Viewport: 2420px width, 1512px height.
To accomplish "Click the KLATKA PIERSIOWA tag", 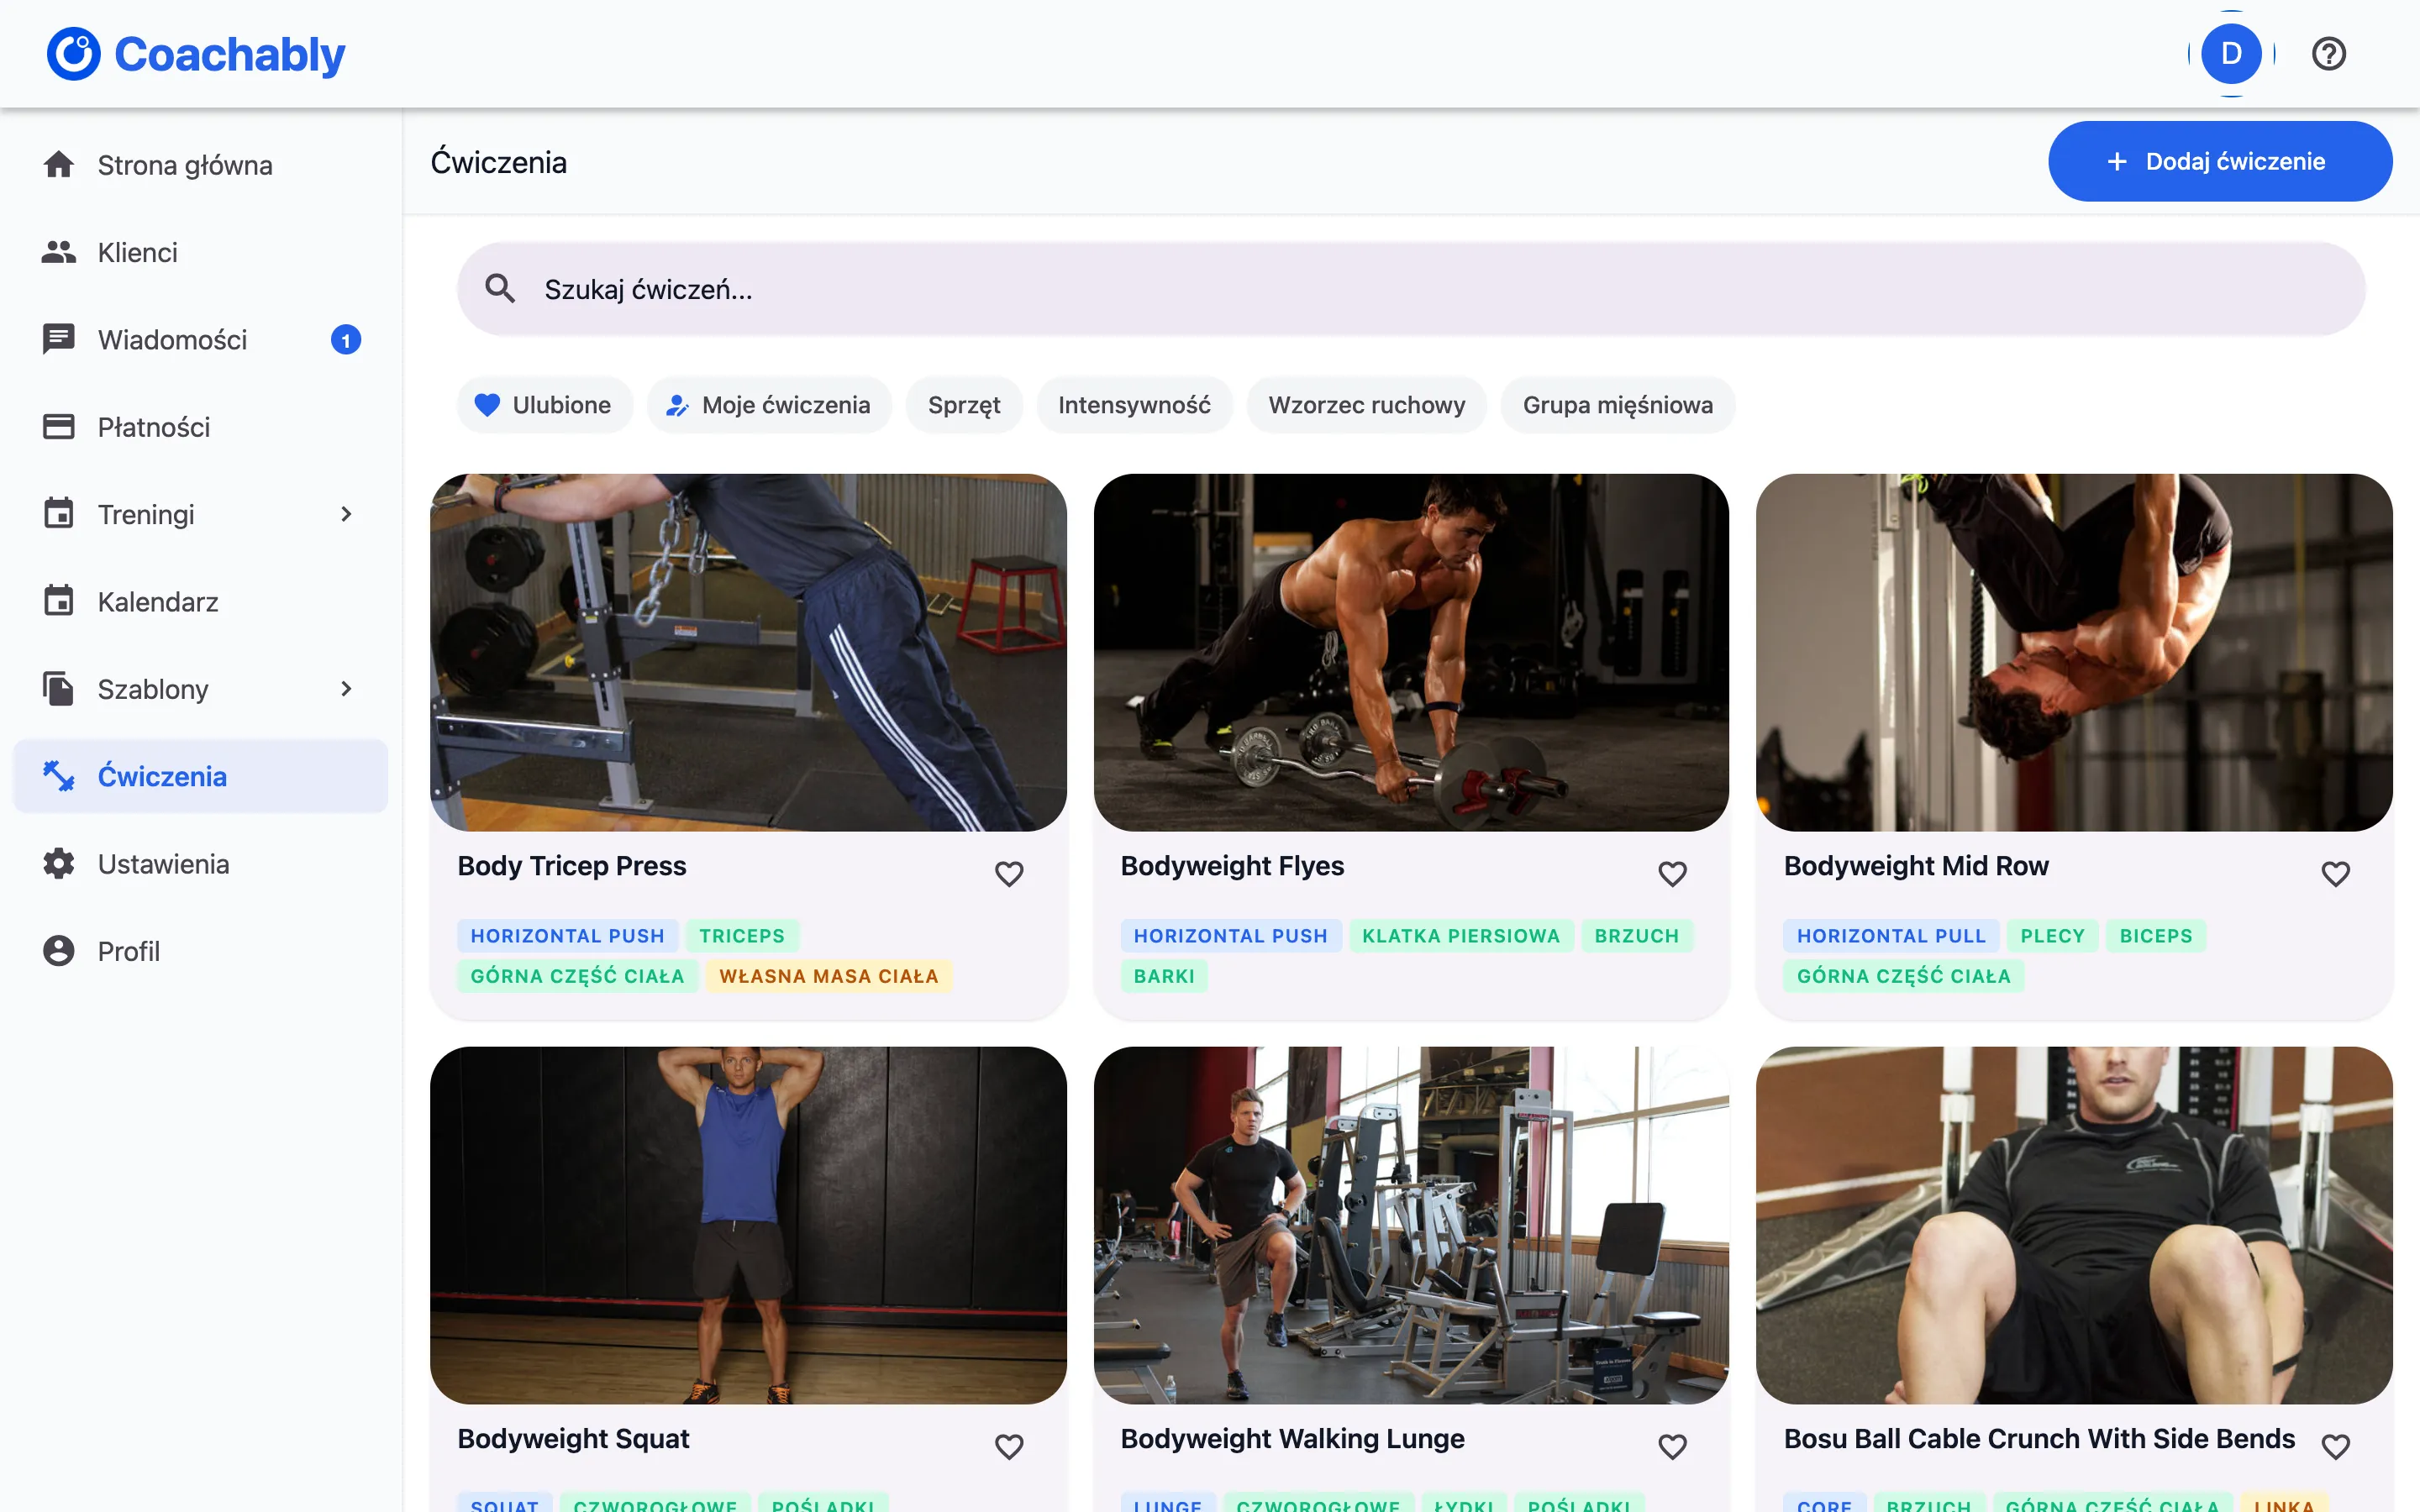I will click(1461, 936).
